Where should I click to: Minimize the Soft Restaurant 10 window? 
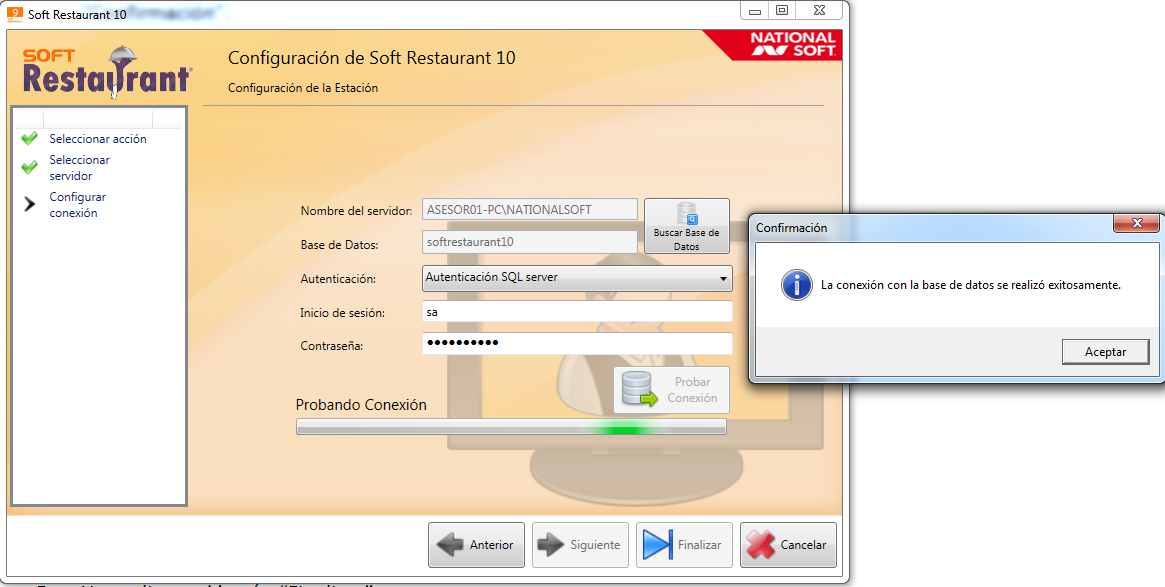755,10
